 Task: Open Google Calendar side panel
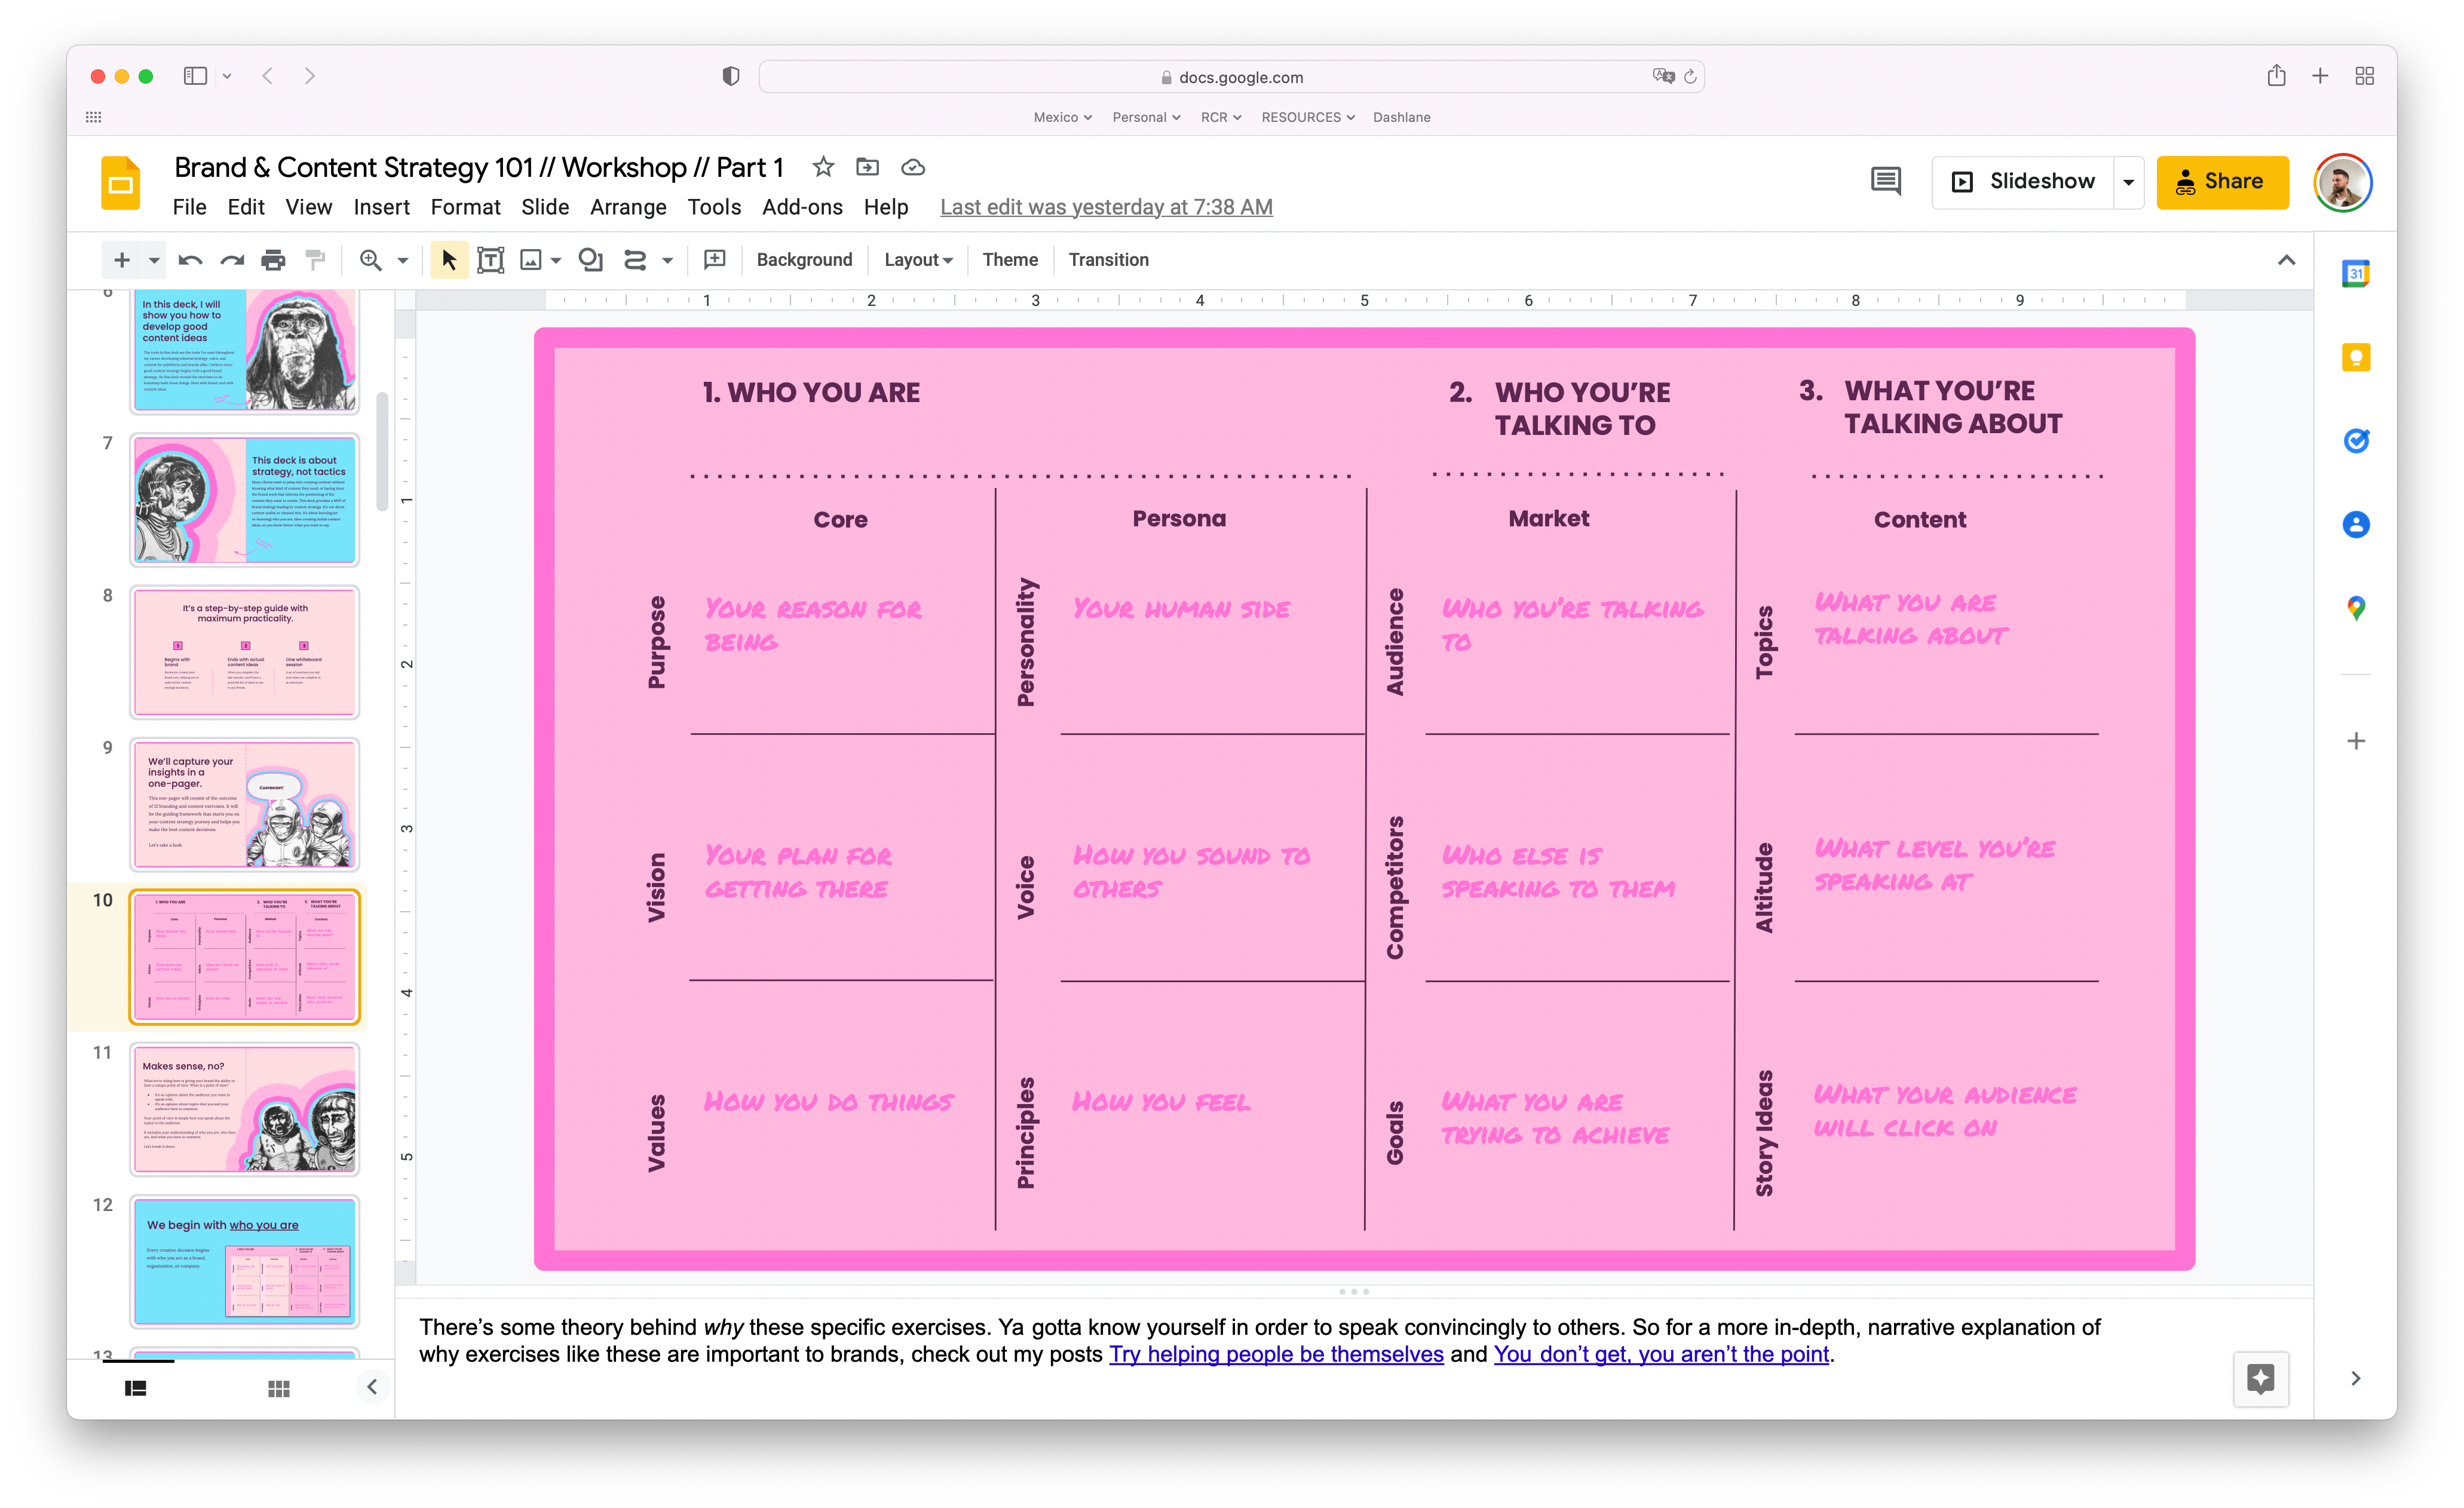click(2356, 273)
